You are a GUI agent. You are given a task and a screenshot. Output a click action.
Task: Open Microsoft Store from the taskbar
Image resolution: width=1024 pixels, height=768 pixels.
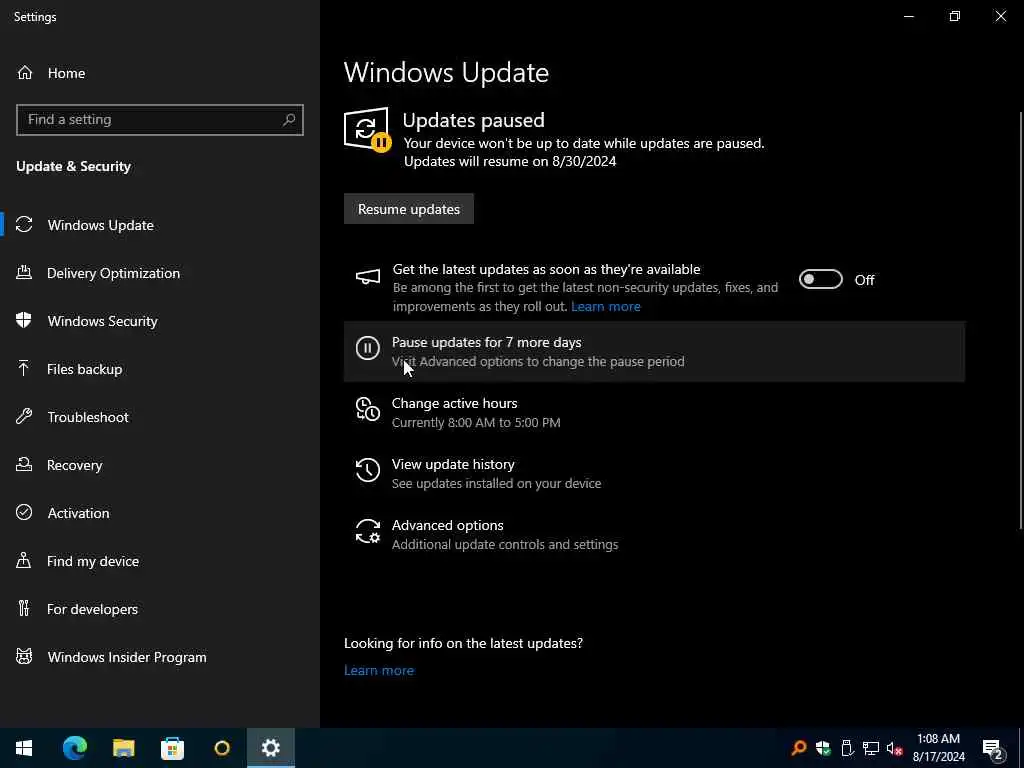pos(172,748)
